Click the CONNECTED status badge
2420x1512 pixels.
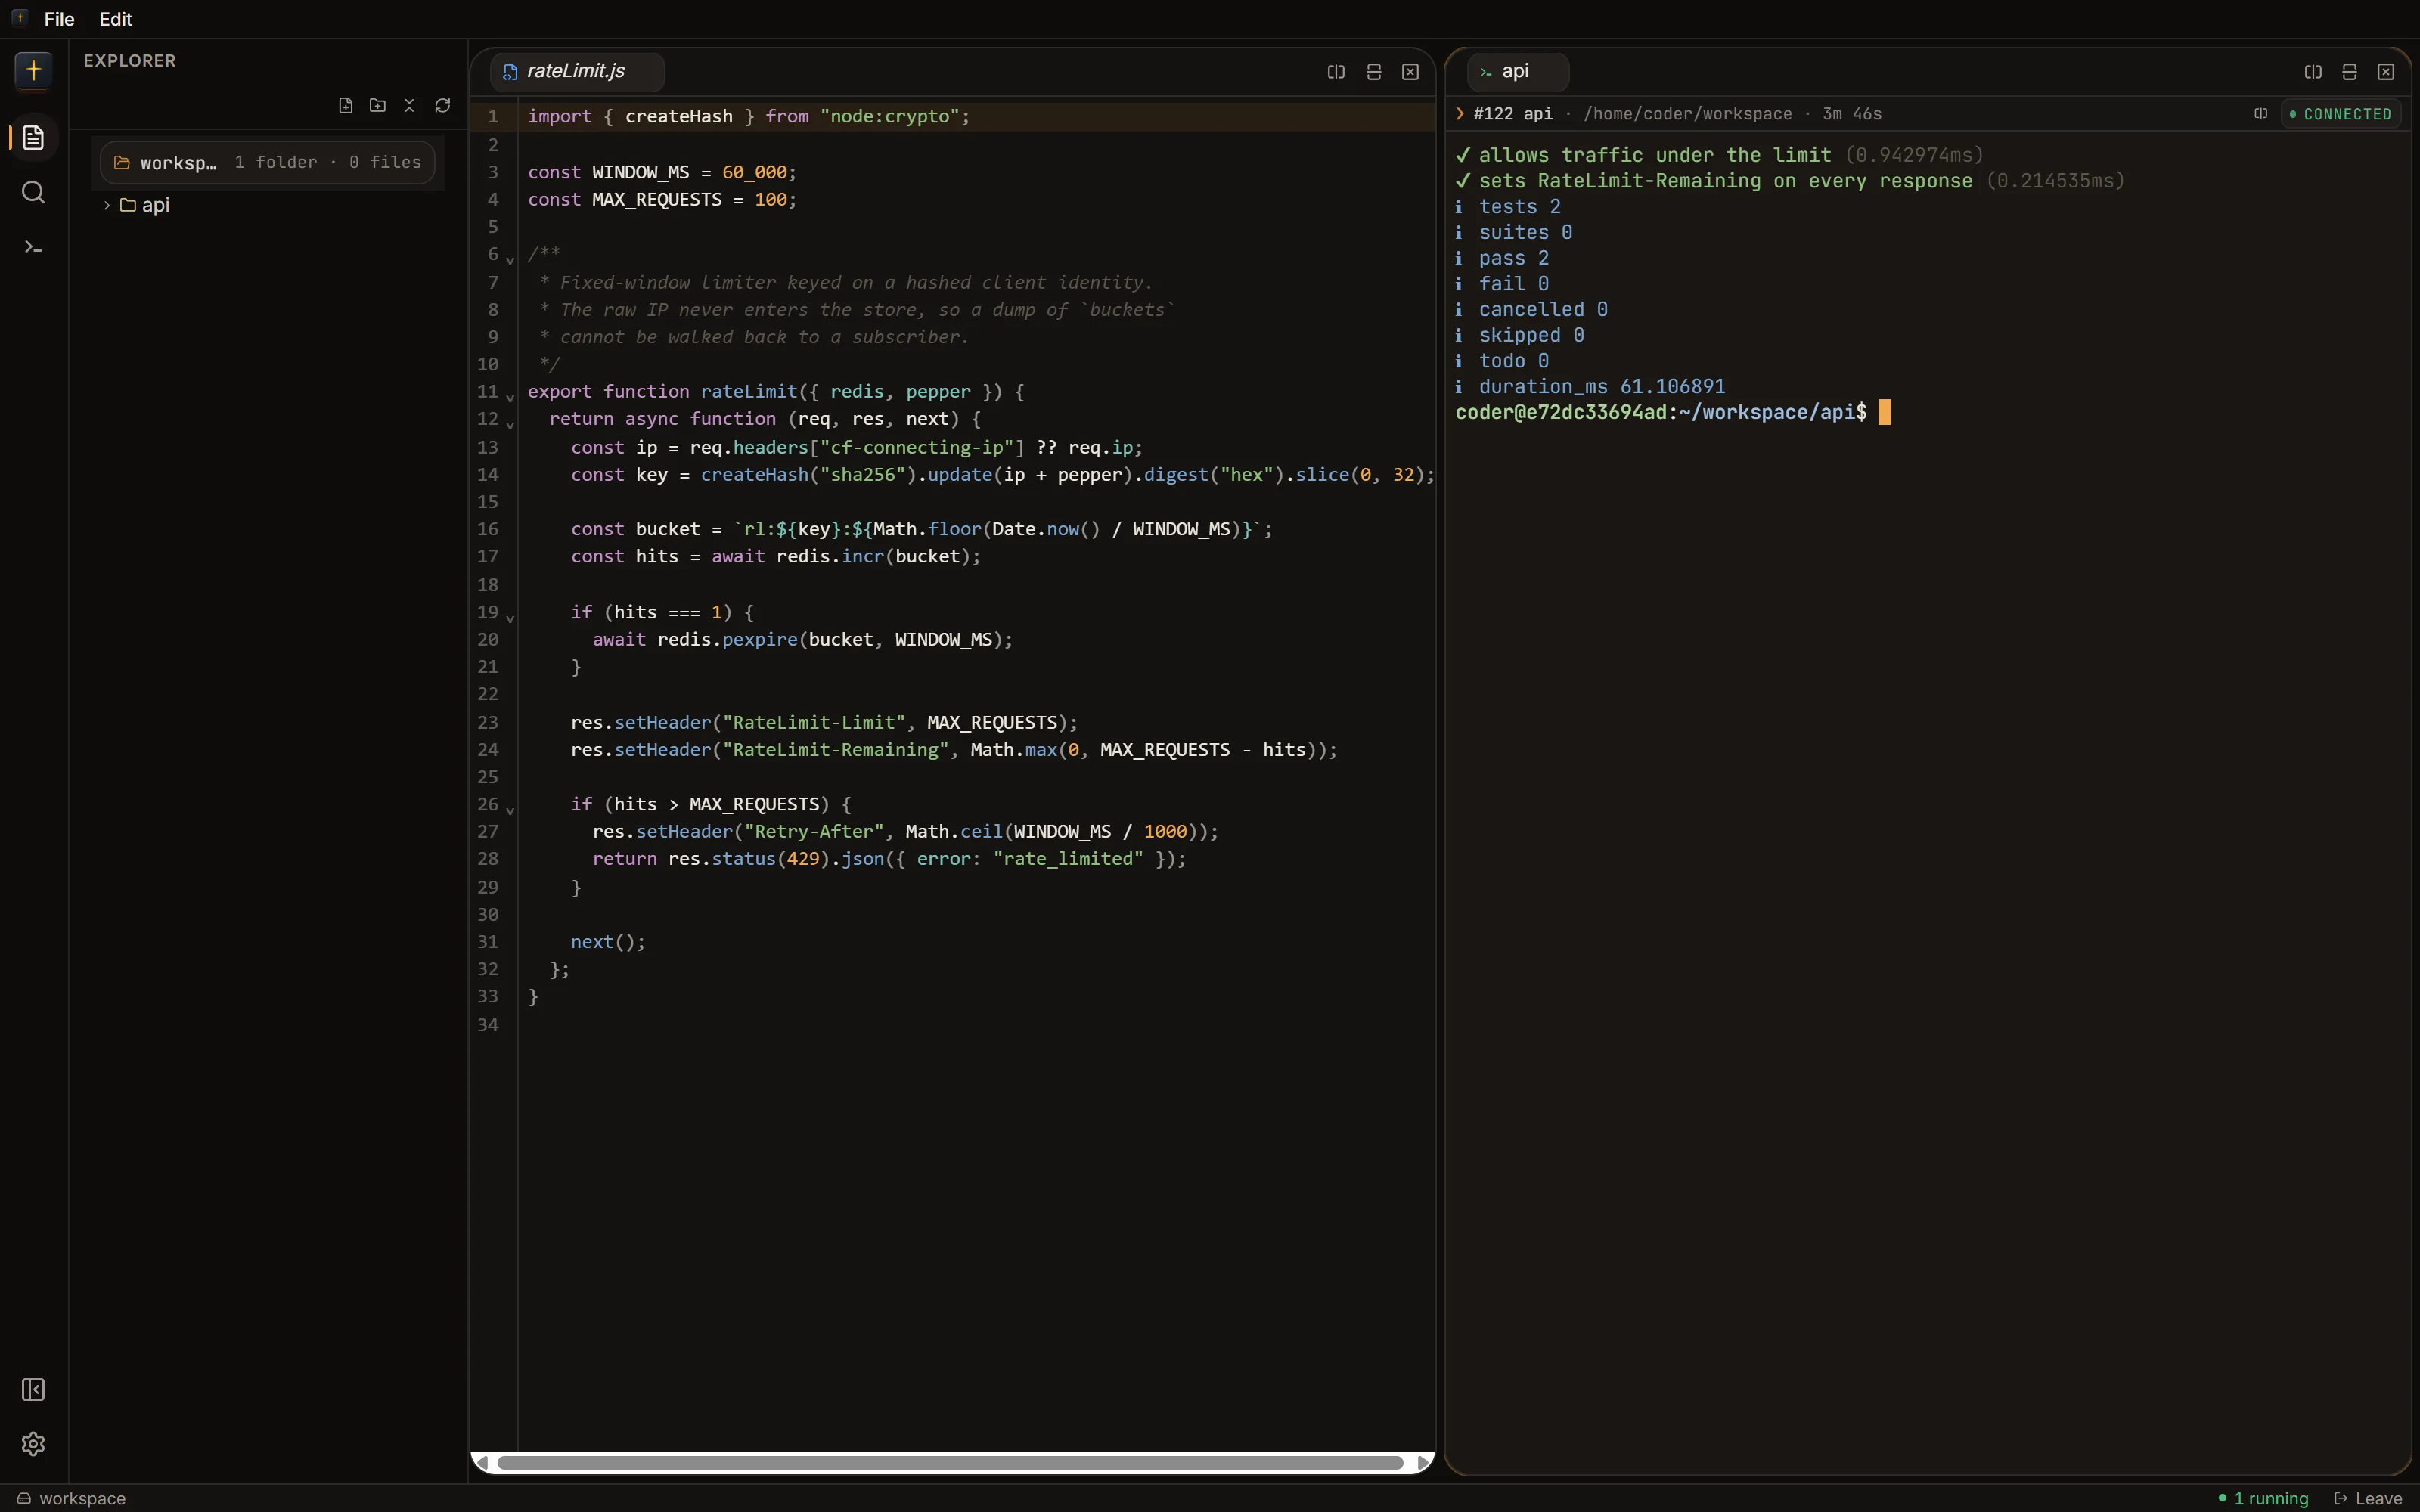2341,114
